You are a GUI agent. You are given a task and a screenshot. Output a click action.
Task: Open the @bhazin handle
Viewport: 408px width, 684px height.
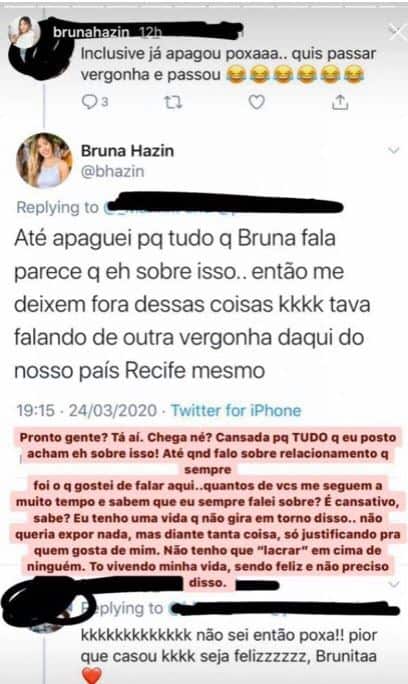(x=113, y=171)
